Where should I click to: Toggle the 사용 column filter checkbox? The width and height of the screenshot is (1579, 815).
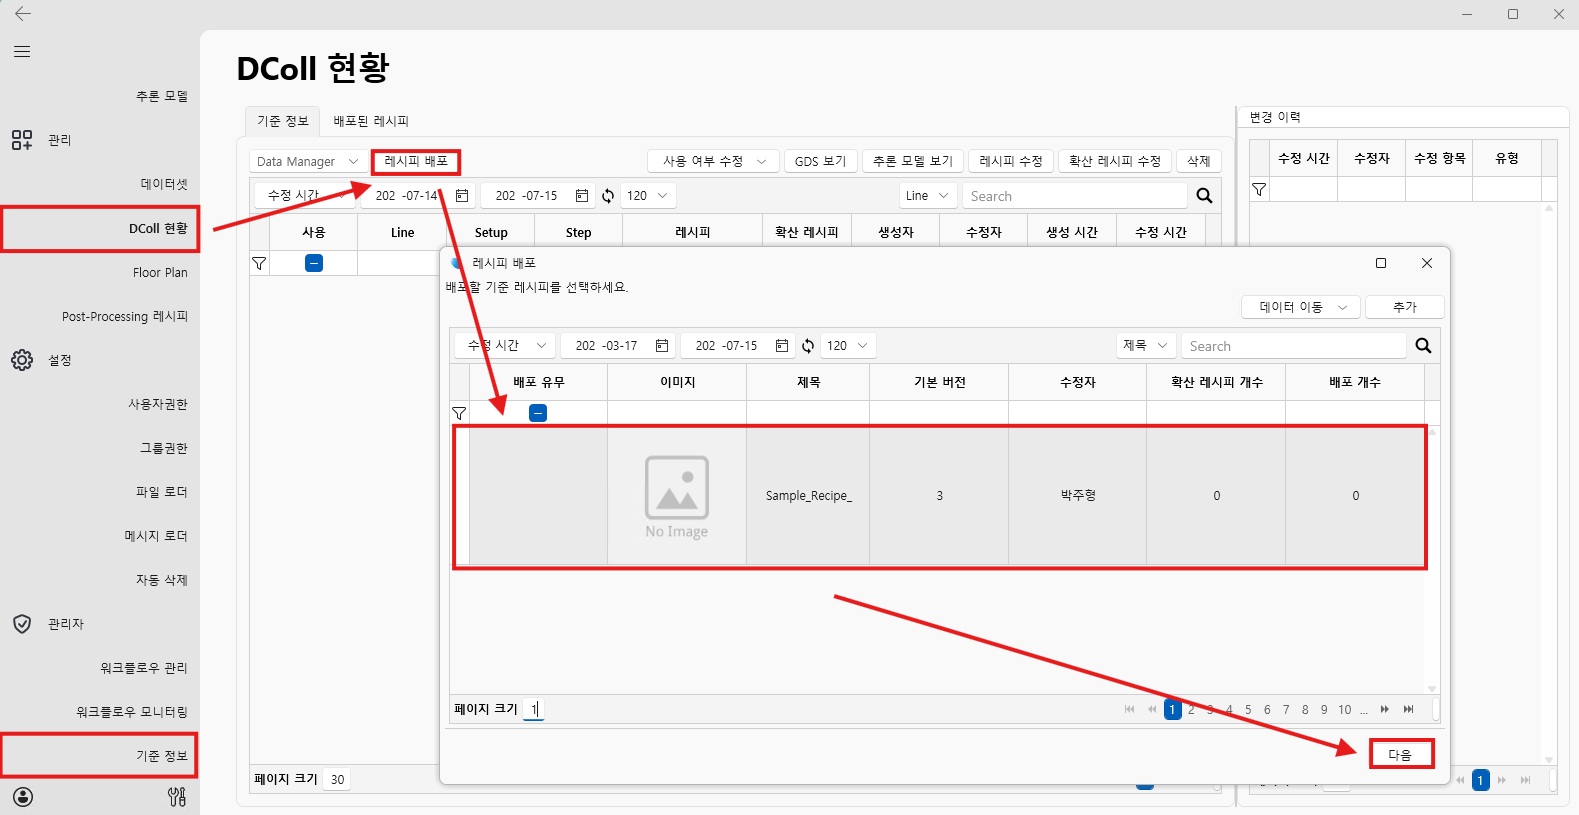(314, 263)
